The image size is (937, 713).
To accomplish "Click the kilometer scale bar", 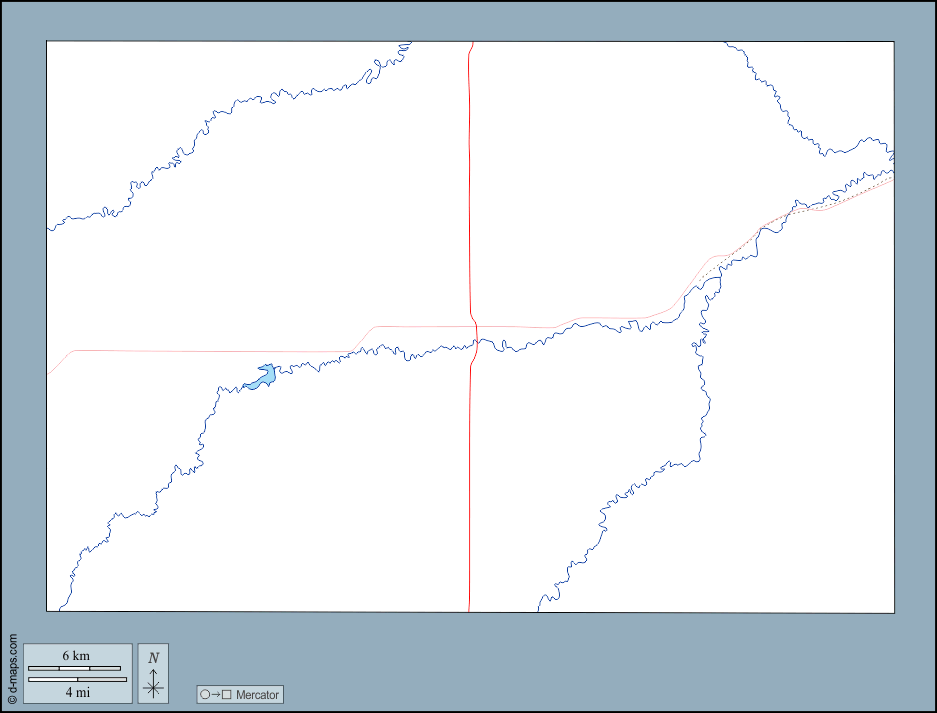I will (74, 668).
